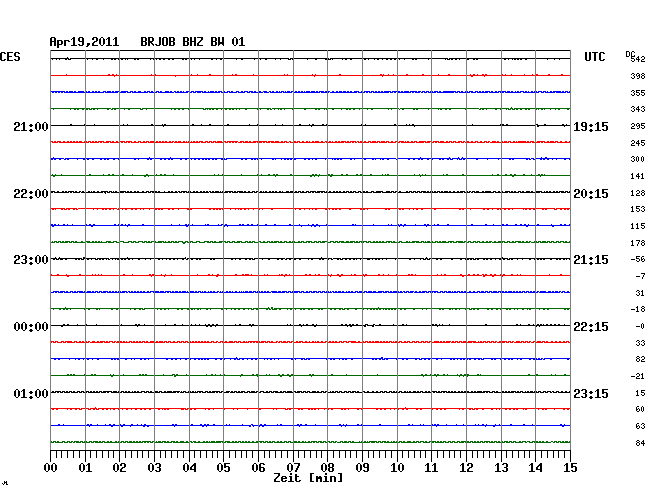Click the DC offset value 245
Image resolution: width=650 pixels, height=494 pixels.
(x=638, y=143)
